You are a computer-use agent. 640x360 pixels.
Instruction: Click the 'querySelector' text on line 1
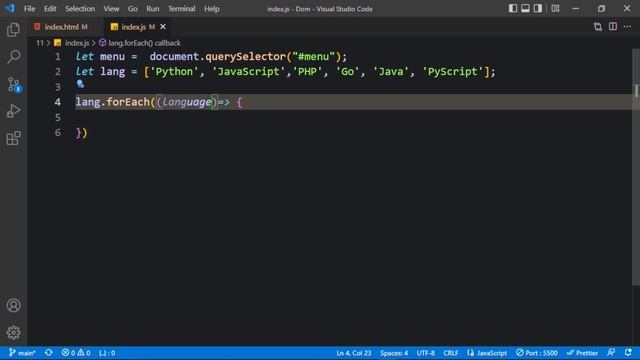245,57
